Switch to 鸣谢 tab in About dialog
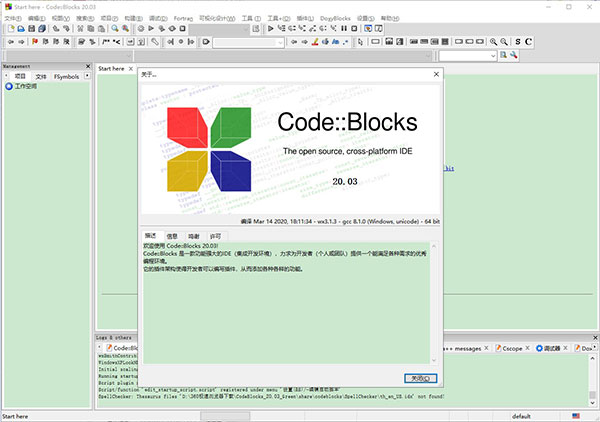 pyautogui.click(x=194, y=236)
